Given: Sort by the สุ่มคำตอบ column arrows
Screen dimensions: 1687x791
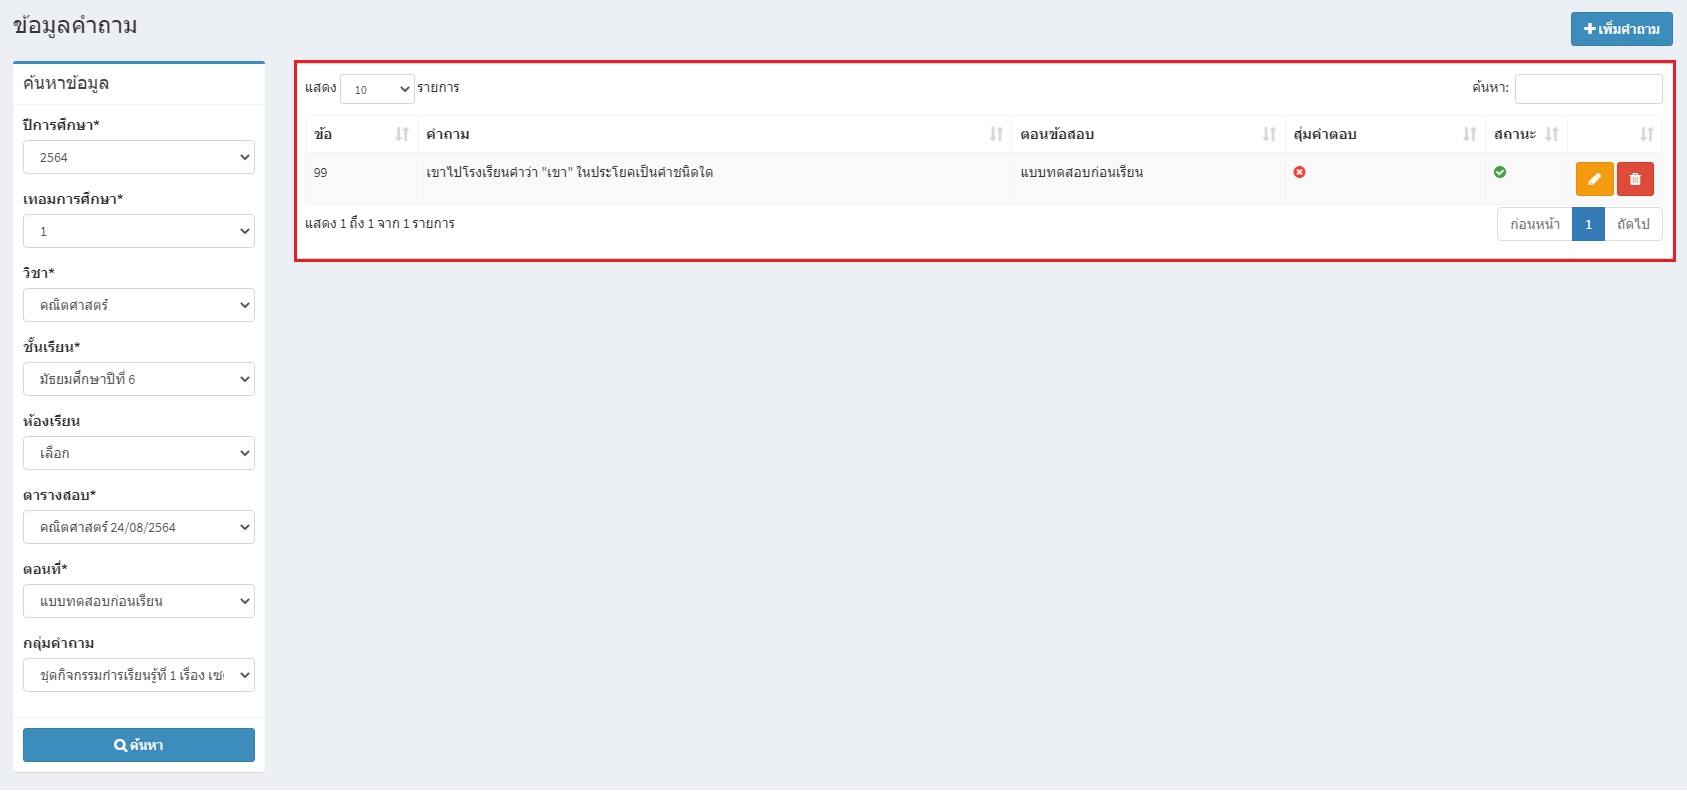Looking at the screenshot, I should pos(1470,134).
